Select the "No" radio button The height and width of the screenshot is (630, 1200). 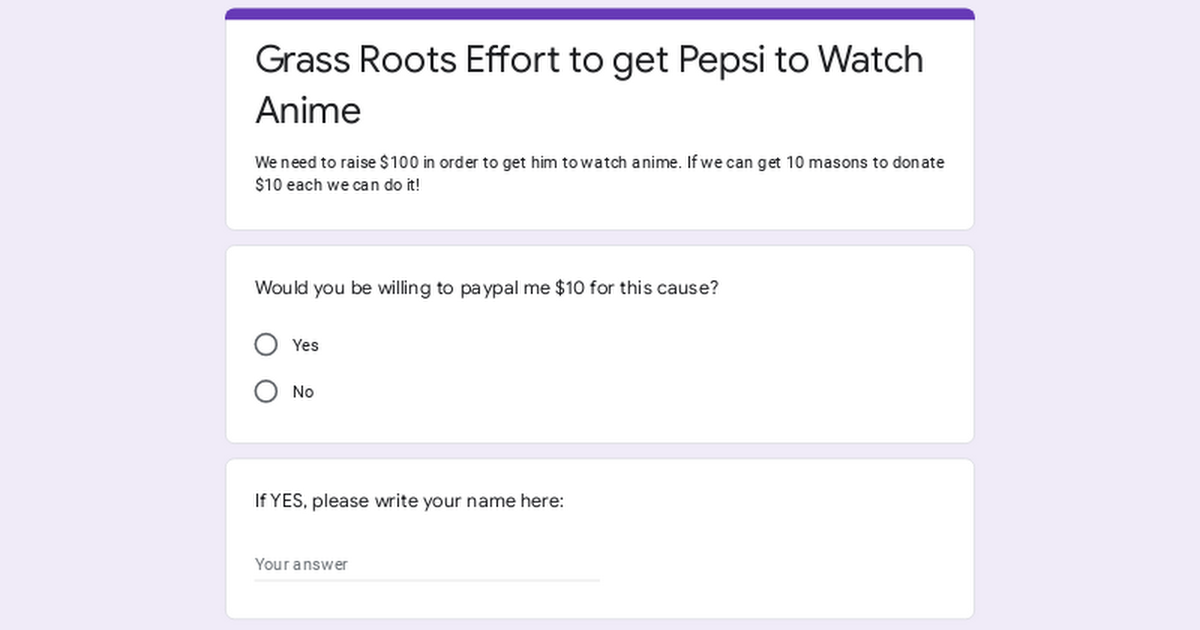pos(266,392)
